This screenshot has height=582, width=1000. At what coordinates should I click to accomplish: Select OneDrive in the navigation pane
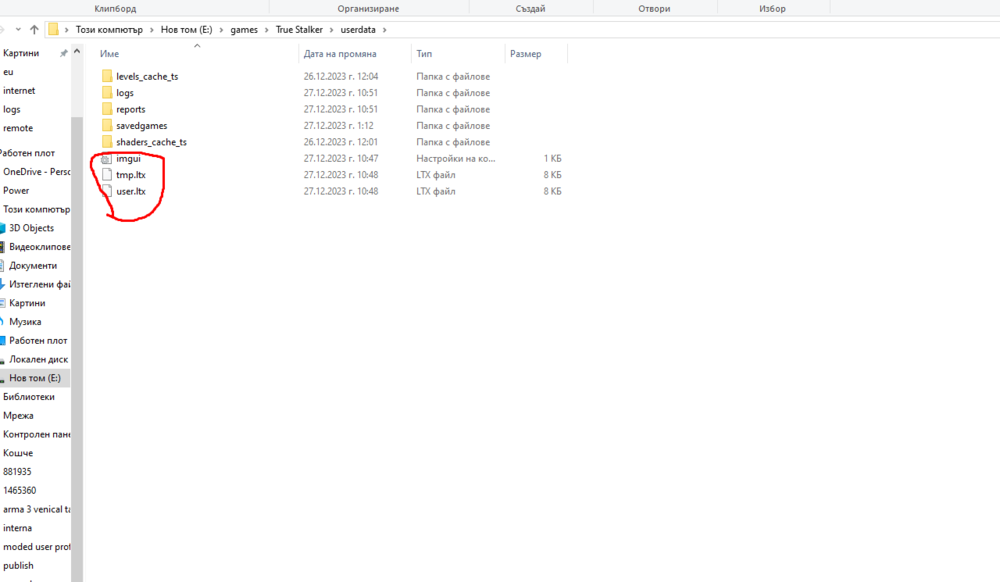(37, 171)
